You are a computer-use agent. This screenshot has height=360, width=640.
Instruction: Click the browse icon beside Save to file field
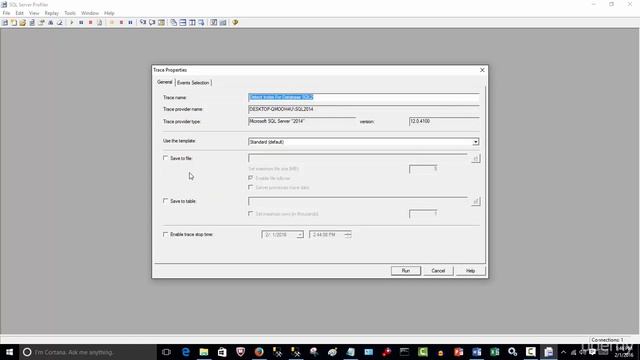coord(476,158)
